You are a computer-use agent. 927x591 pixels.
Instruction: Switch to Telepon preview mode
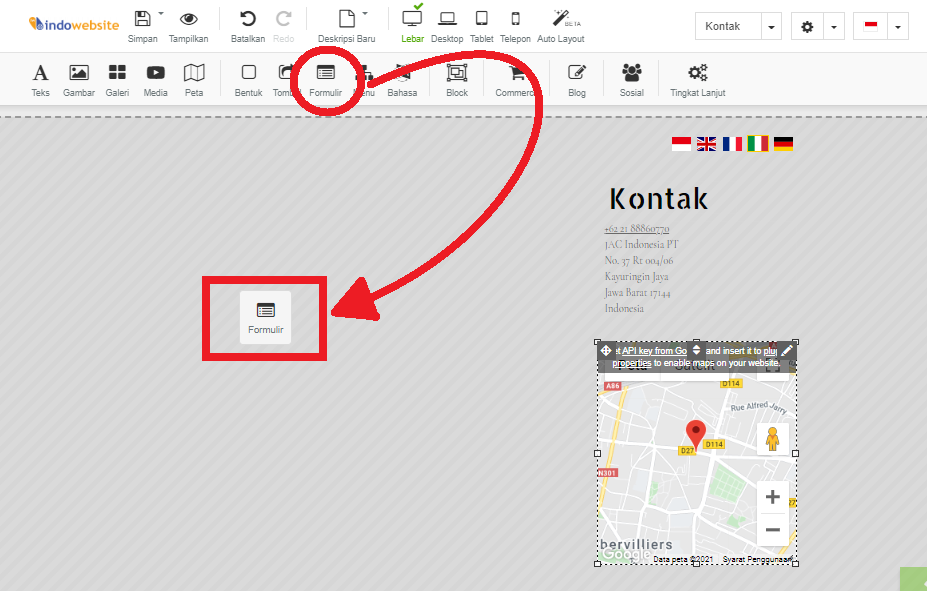coord(515,22)
